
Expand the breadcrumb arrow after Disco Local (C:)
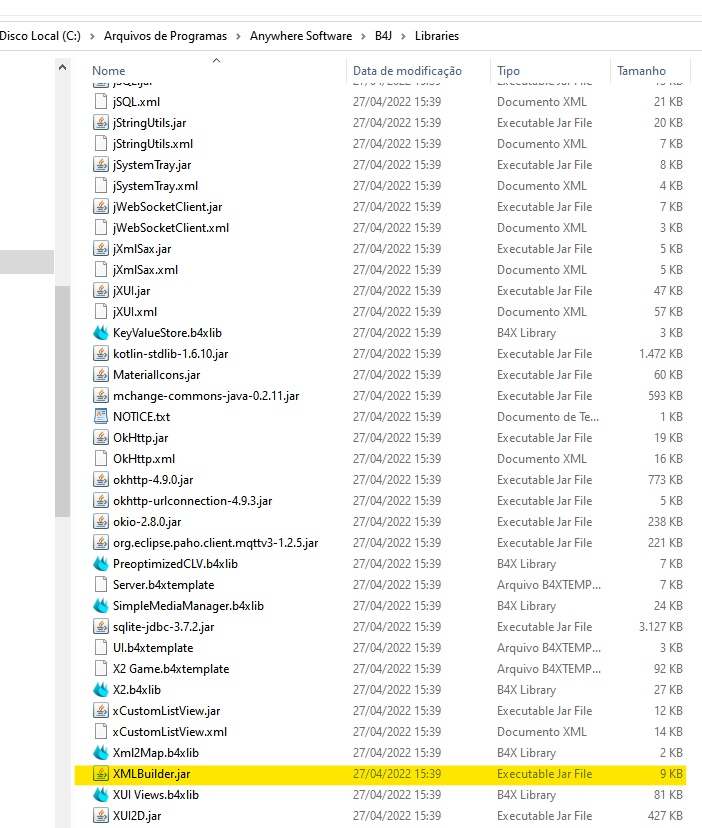(x=92, y=36)
